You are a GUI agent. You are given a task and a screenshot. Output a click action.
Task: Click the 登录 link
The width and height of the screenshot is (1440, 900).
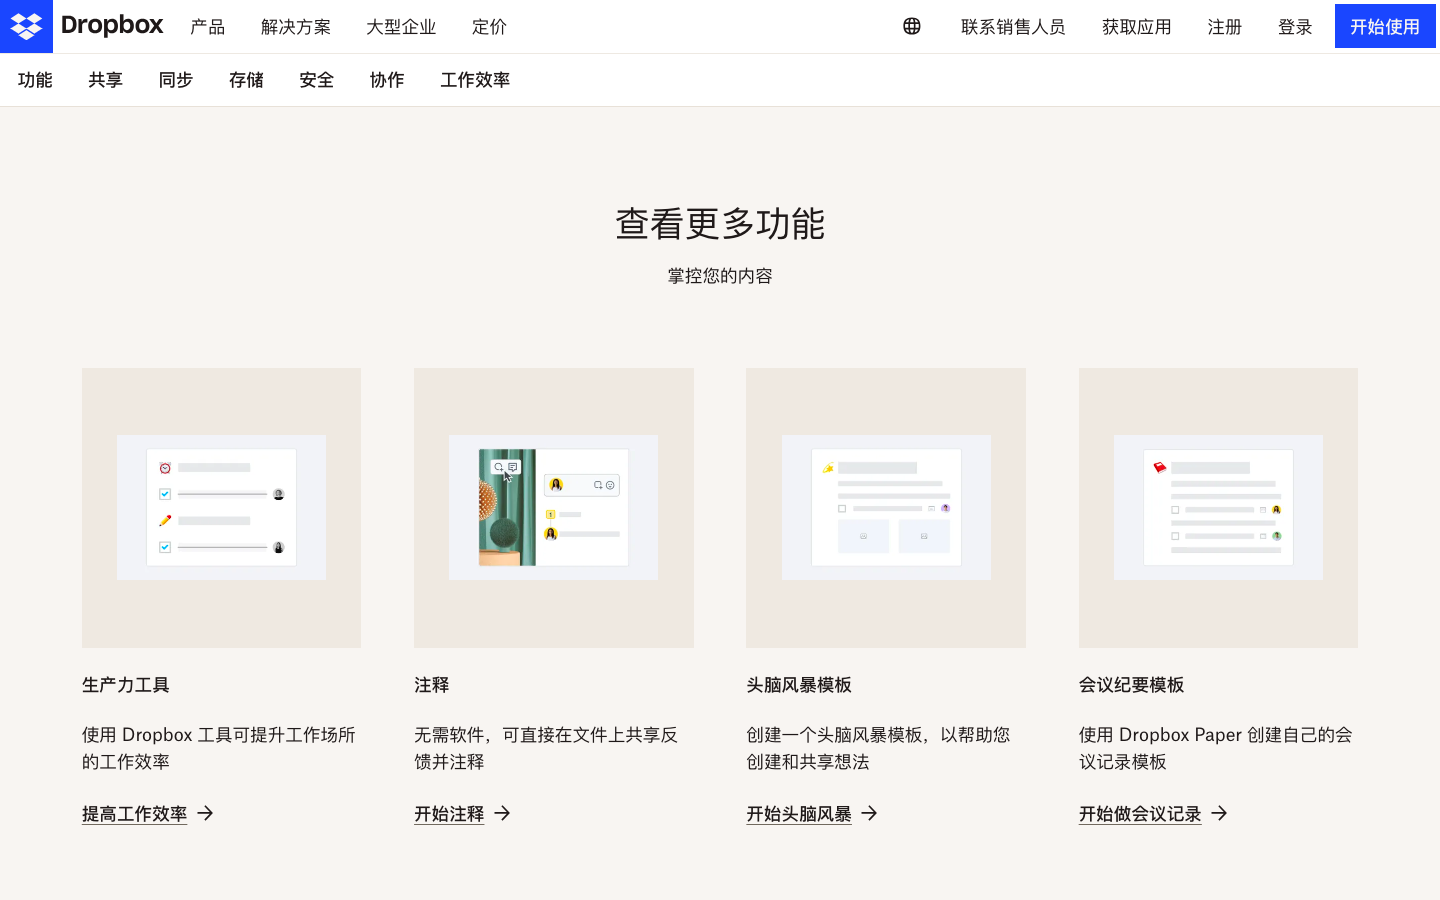[1295, 27]
